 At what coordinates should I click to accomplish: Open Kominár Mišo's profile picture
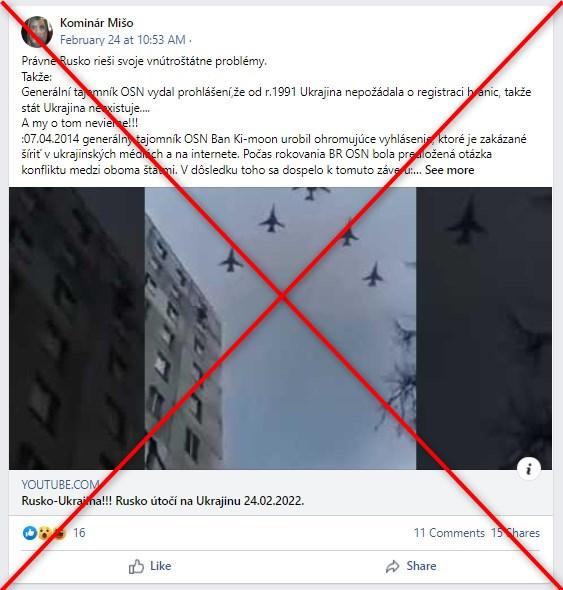pos(37,32)
